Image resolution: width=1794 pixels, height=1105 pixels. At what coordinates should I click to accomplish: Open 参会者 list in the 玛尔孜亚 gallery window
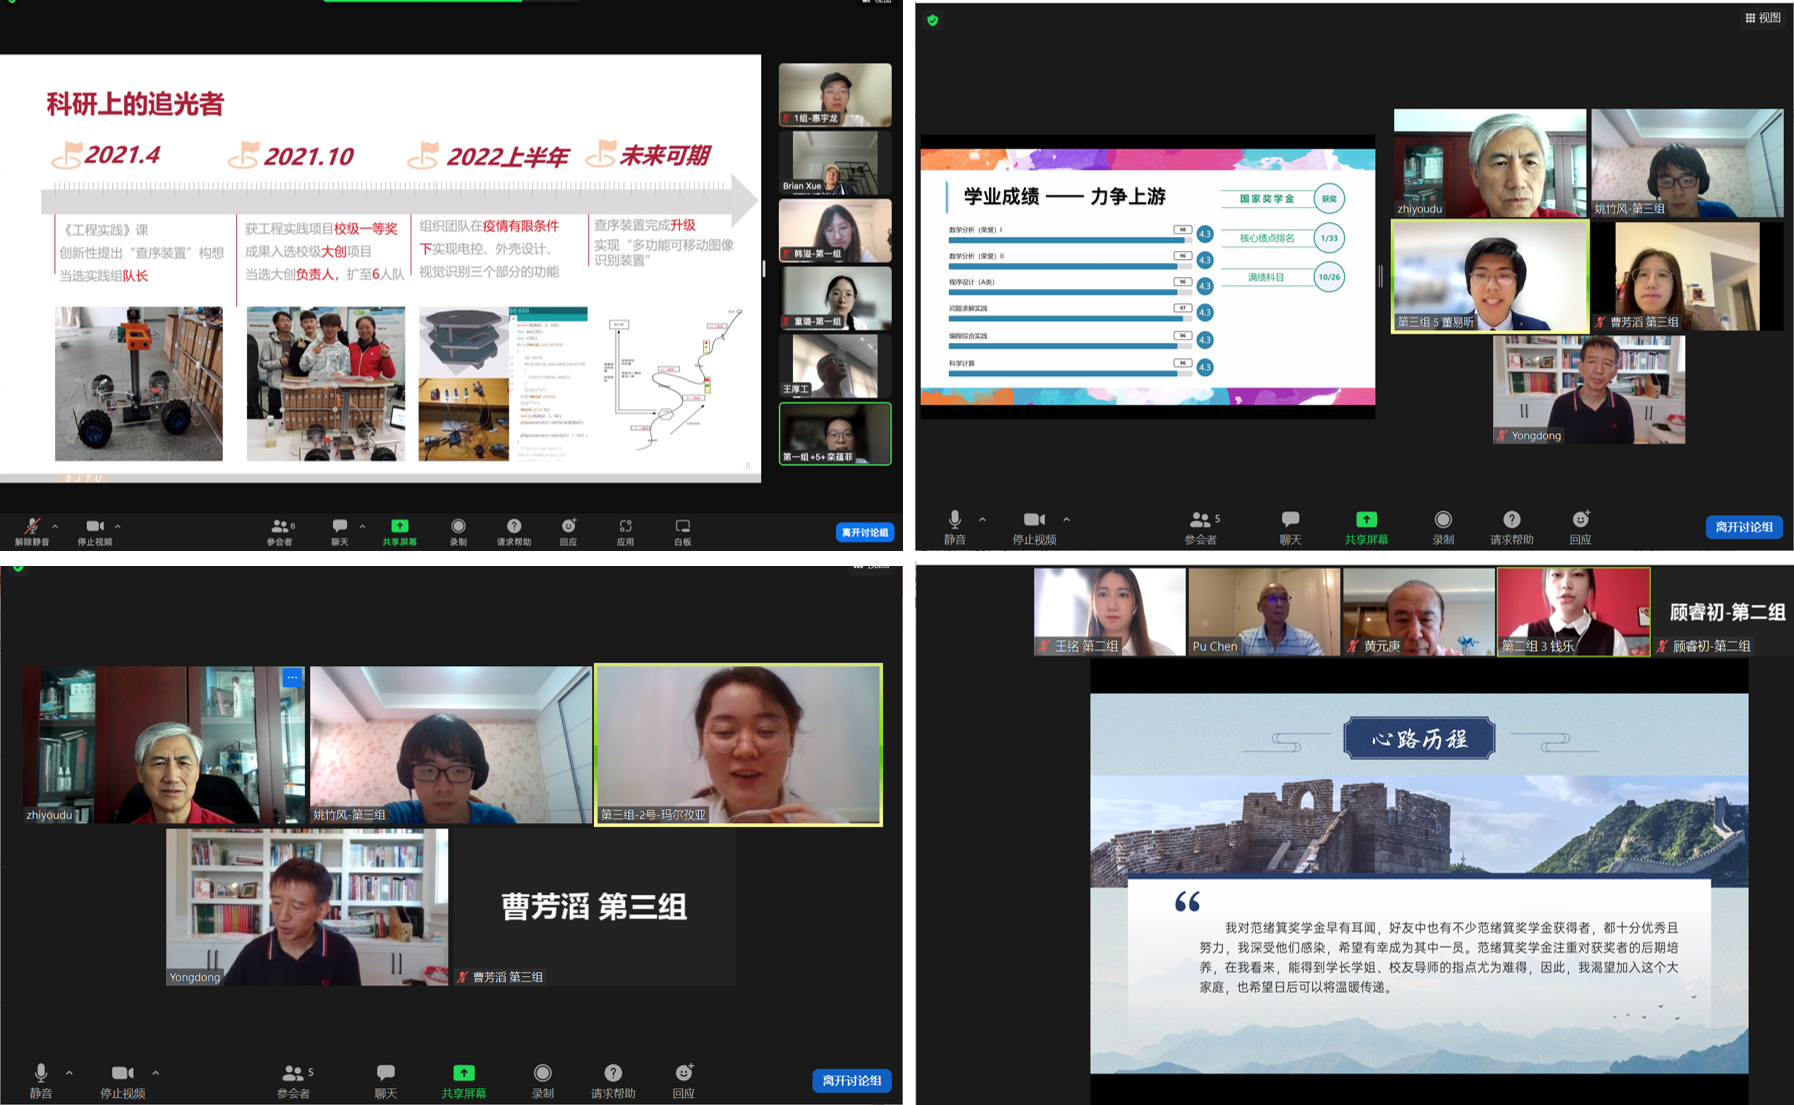[x=294, y=1081]
